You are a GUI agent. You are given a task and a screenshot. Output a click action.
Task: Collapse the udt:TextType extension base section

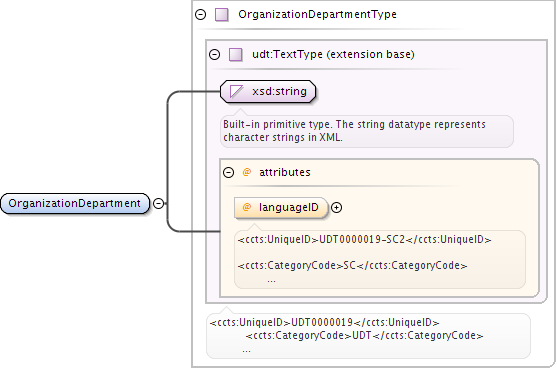click(x=215, y=54)
